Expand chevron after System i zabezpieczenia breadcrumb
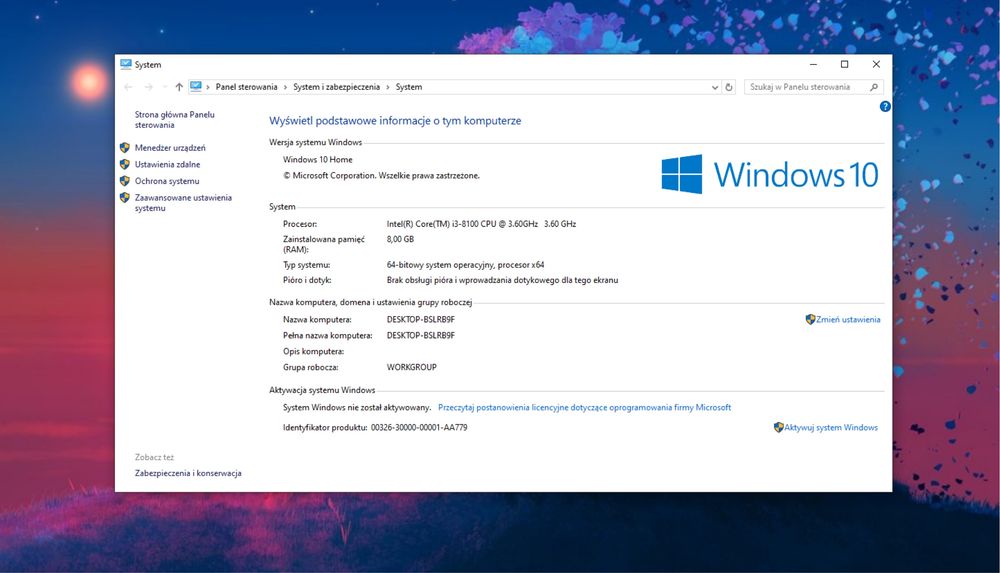This screenshot has height=573, width=1000. 387,87
